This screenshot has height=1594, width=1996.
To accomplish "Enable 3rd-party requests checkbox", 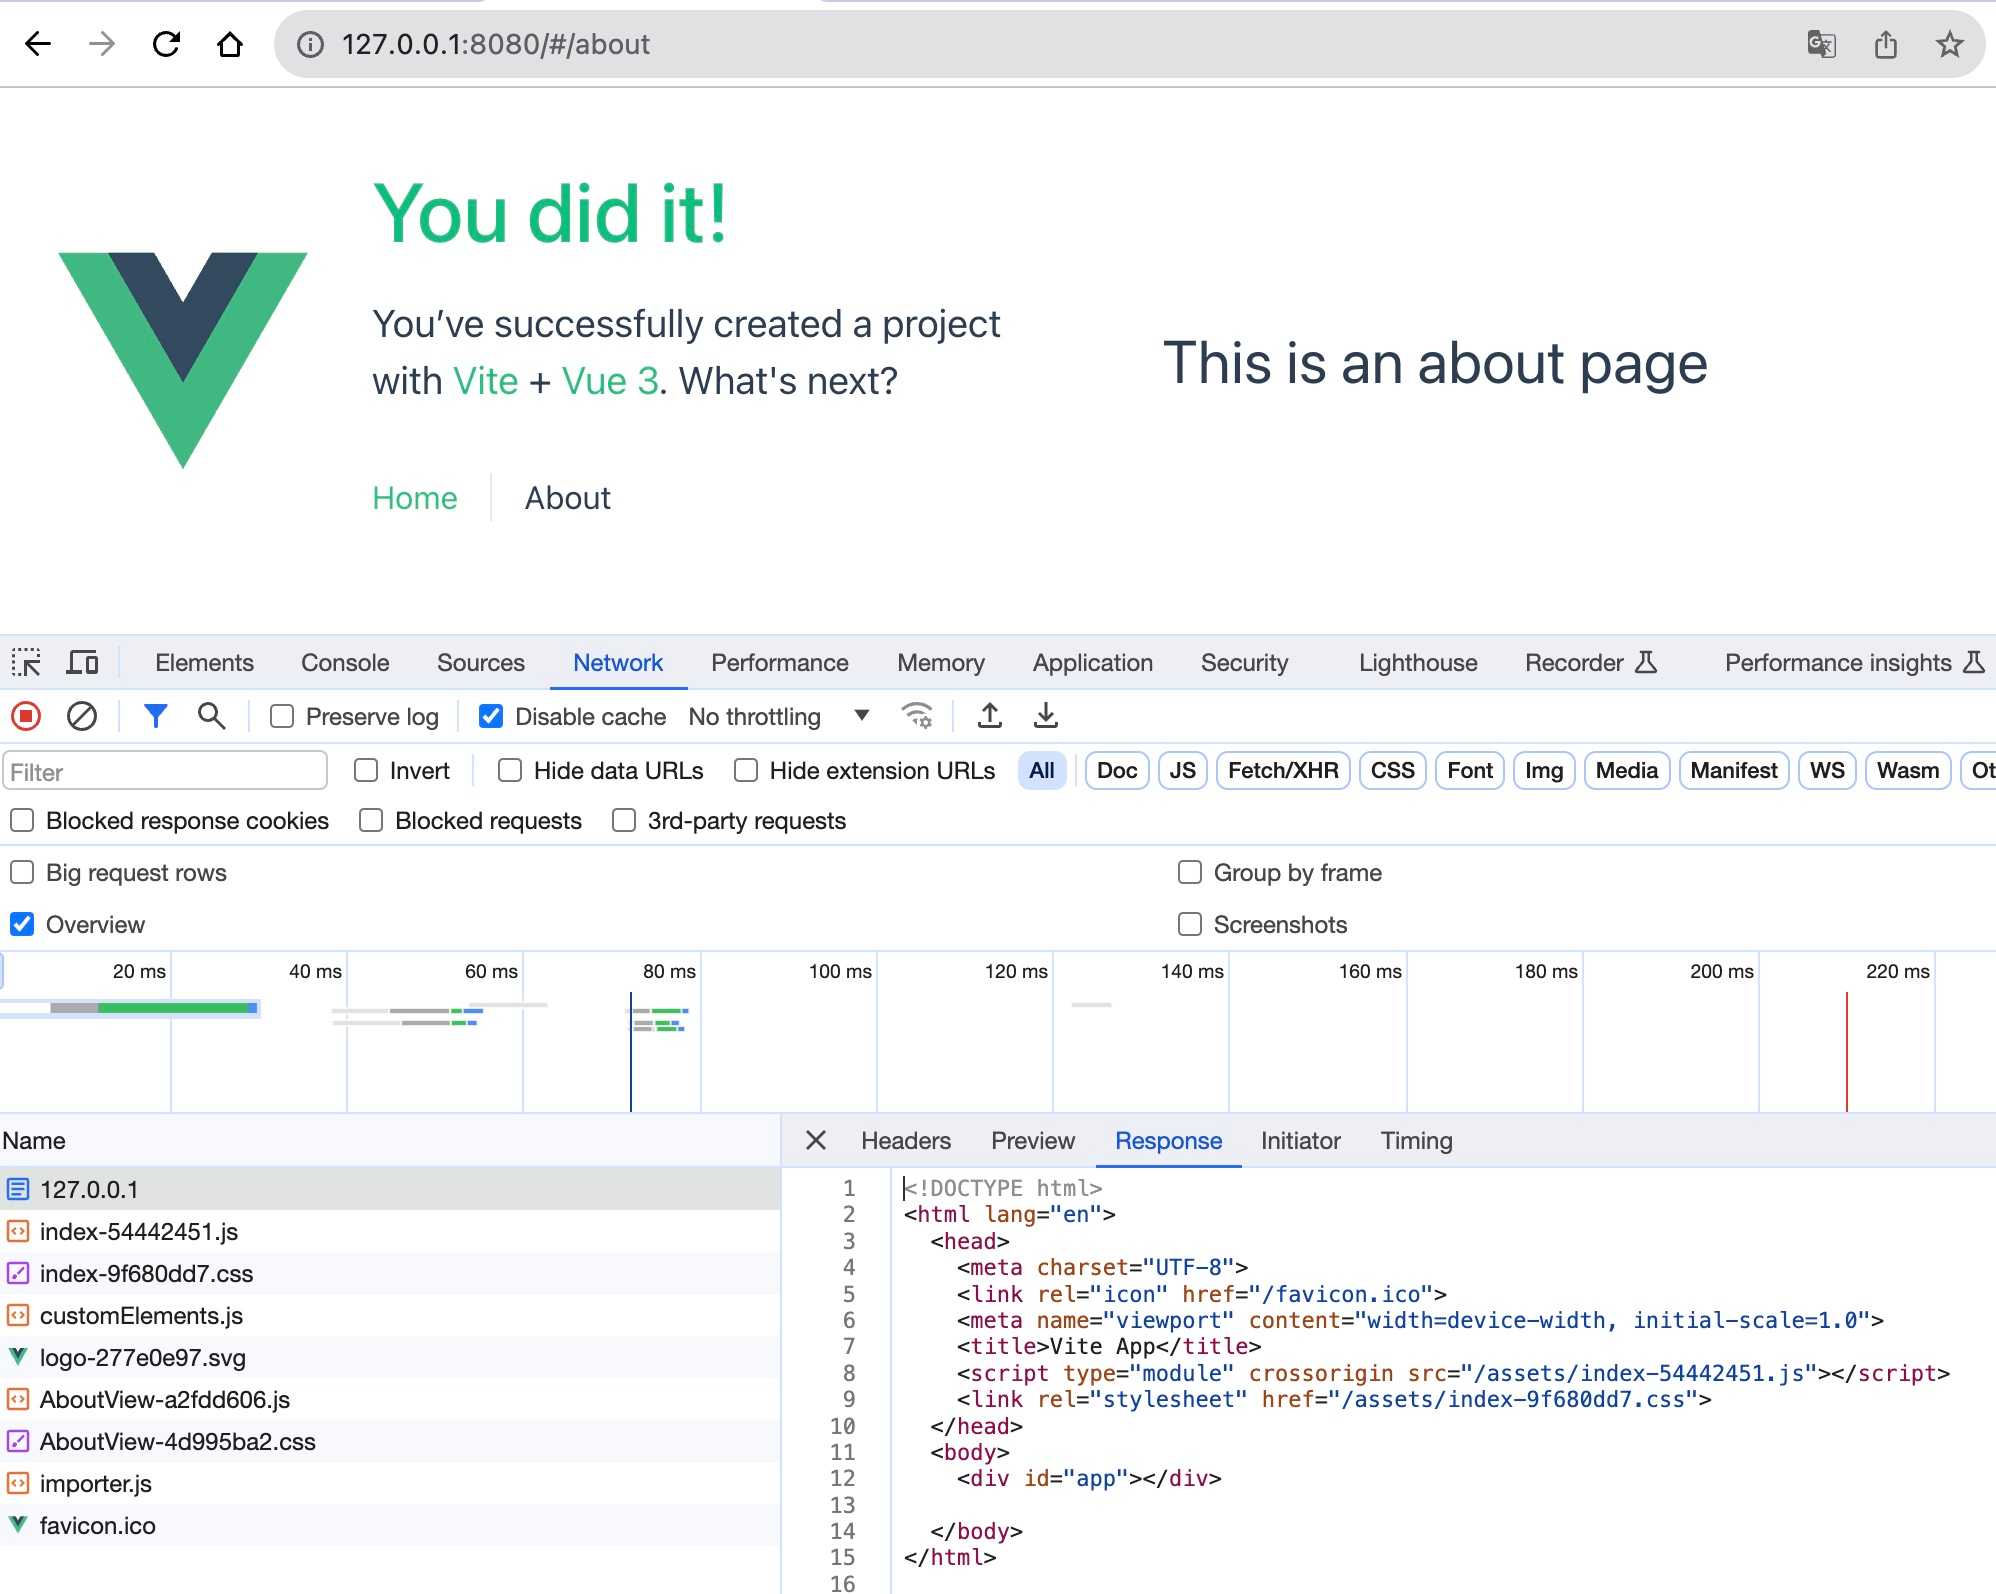I will [x=624, y=820].
